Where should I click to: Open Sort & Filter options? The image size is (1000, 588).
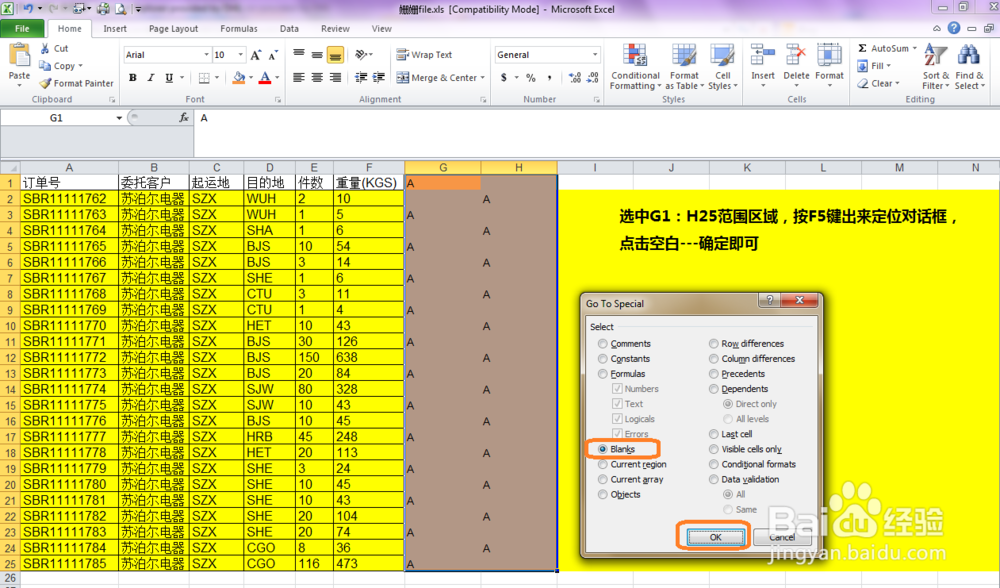click(x=935, y=67)
